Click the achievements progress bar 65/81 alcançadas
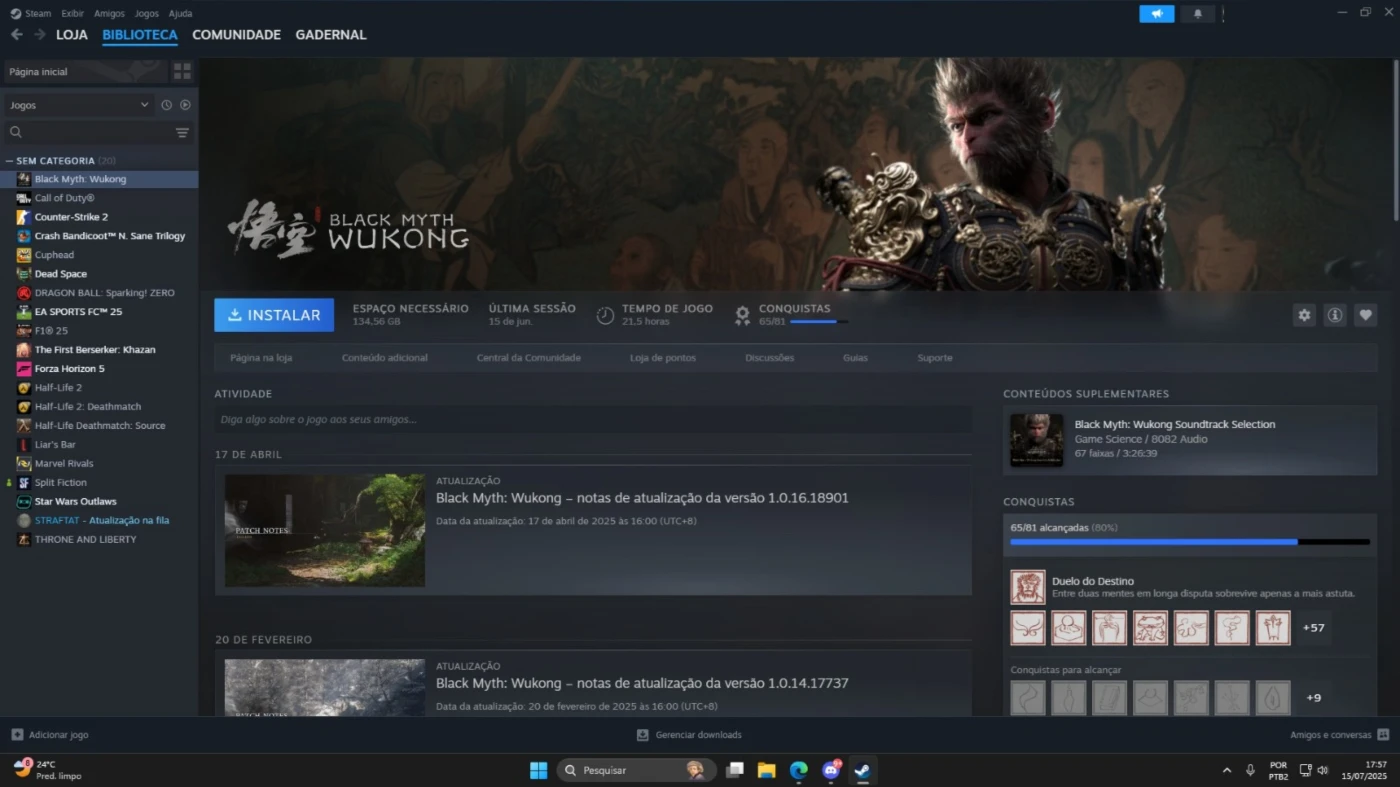The height and width of the screenshot is (787, 1400). pos(1190,542)
